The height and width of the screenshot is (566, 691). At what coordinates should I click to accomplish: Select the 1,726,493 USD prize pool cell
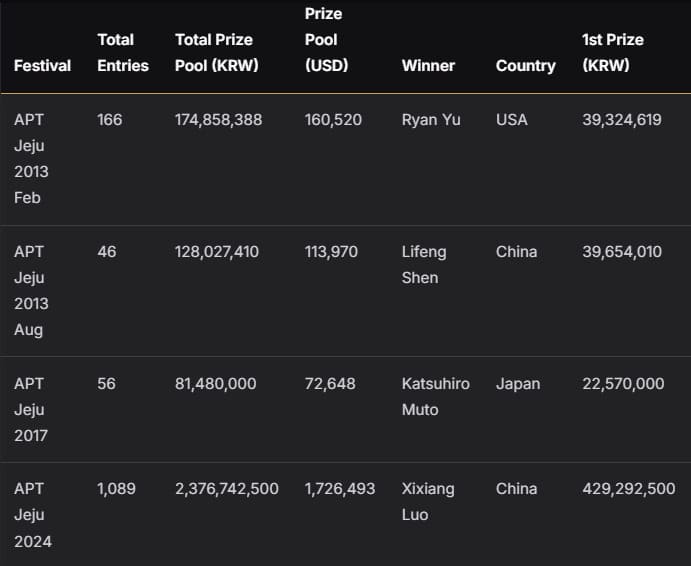(340, 489)
